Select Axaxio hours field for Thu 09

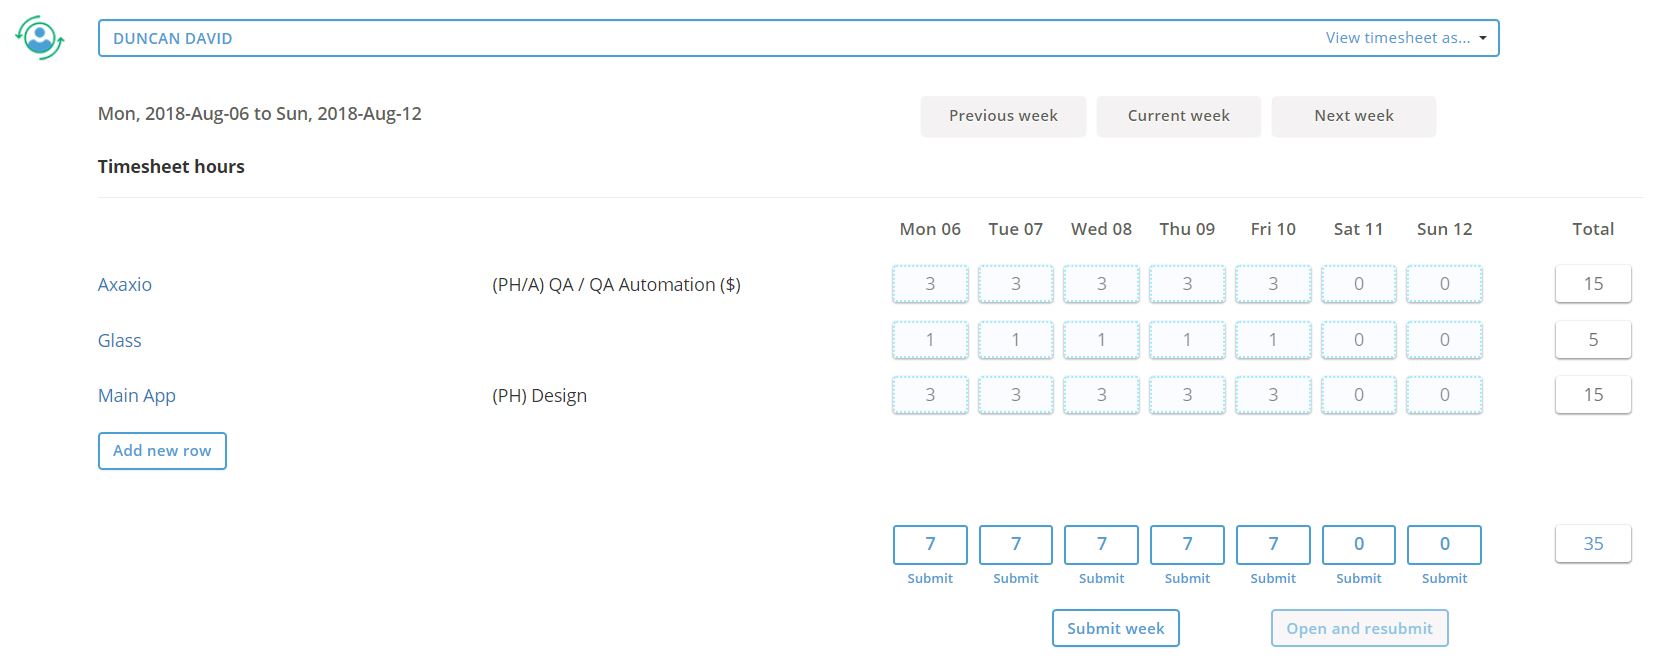click(x=1187, y=284)
